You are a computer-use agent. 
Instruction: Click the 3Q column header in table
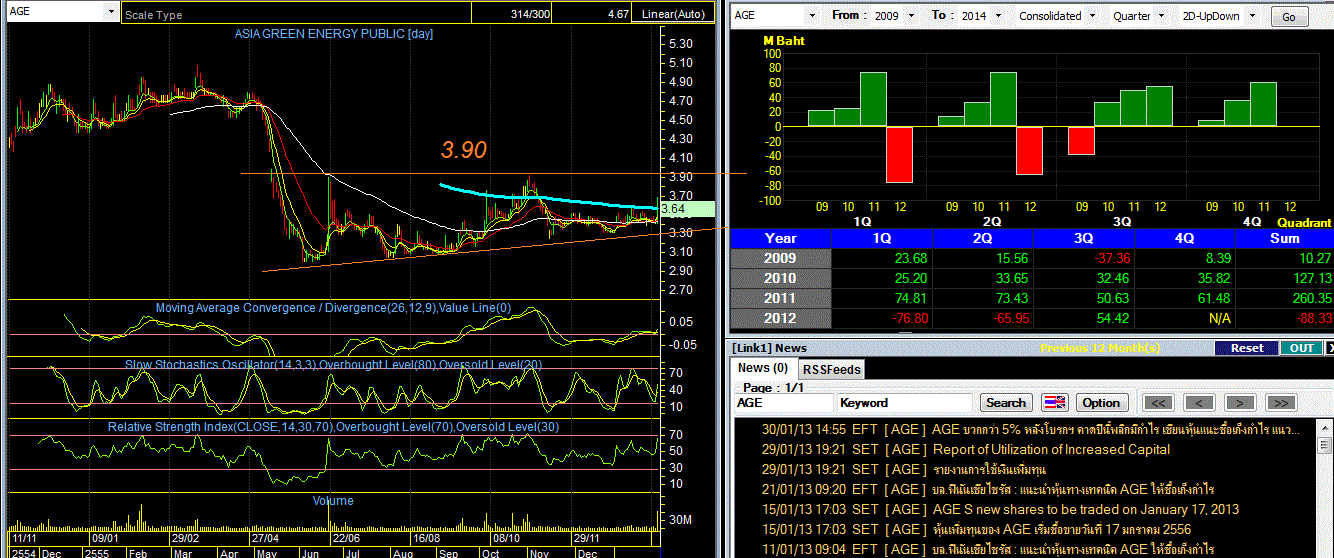click(1083, 239)
